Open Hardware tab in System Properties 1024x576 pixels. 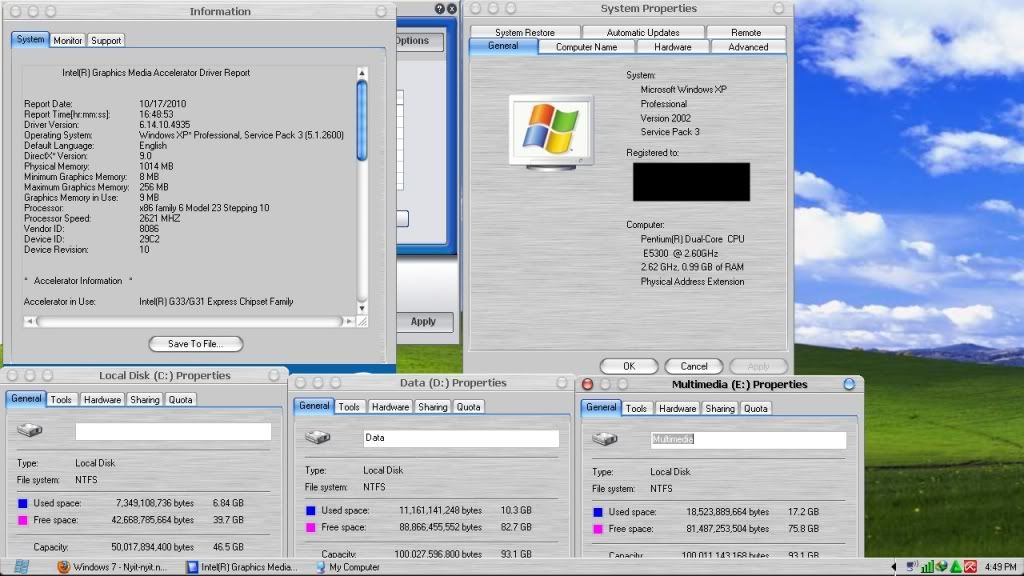[673, 47]
